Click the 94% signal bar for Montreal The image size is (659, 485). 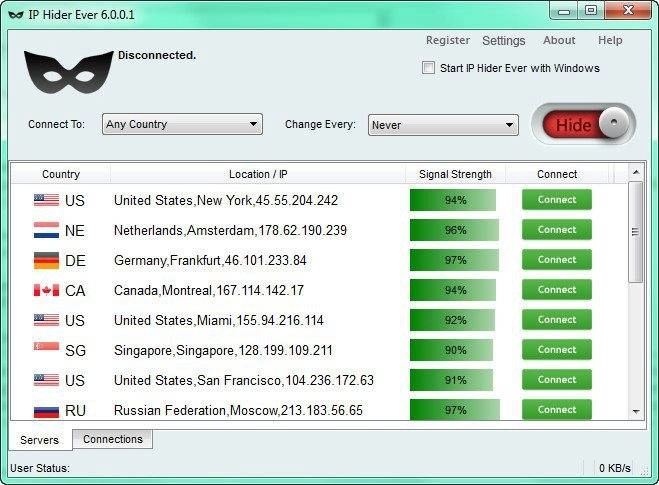(x=453, y=290)
